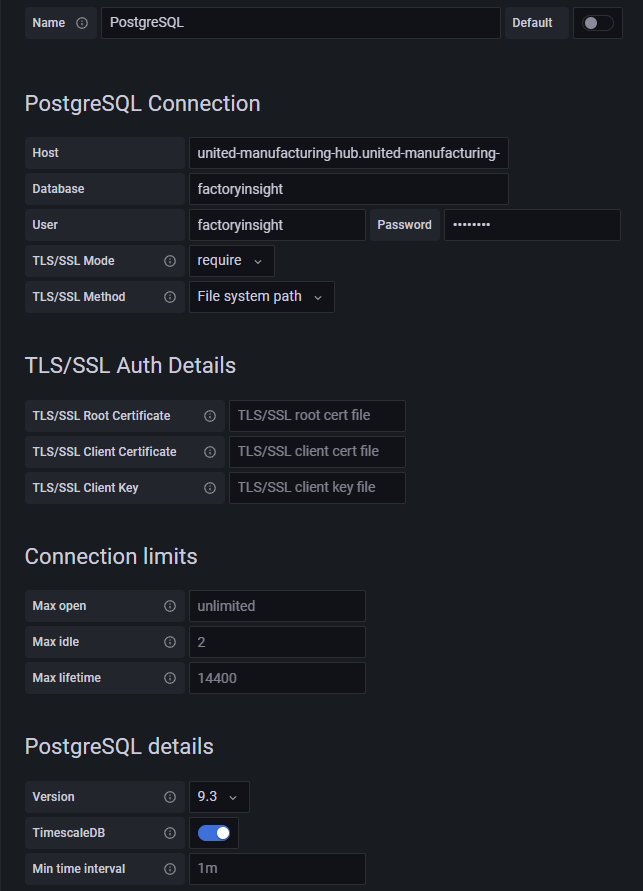Click the Max lifetime label
Viewport: 643px width, 891px height.
[66, 678]
